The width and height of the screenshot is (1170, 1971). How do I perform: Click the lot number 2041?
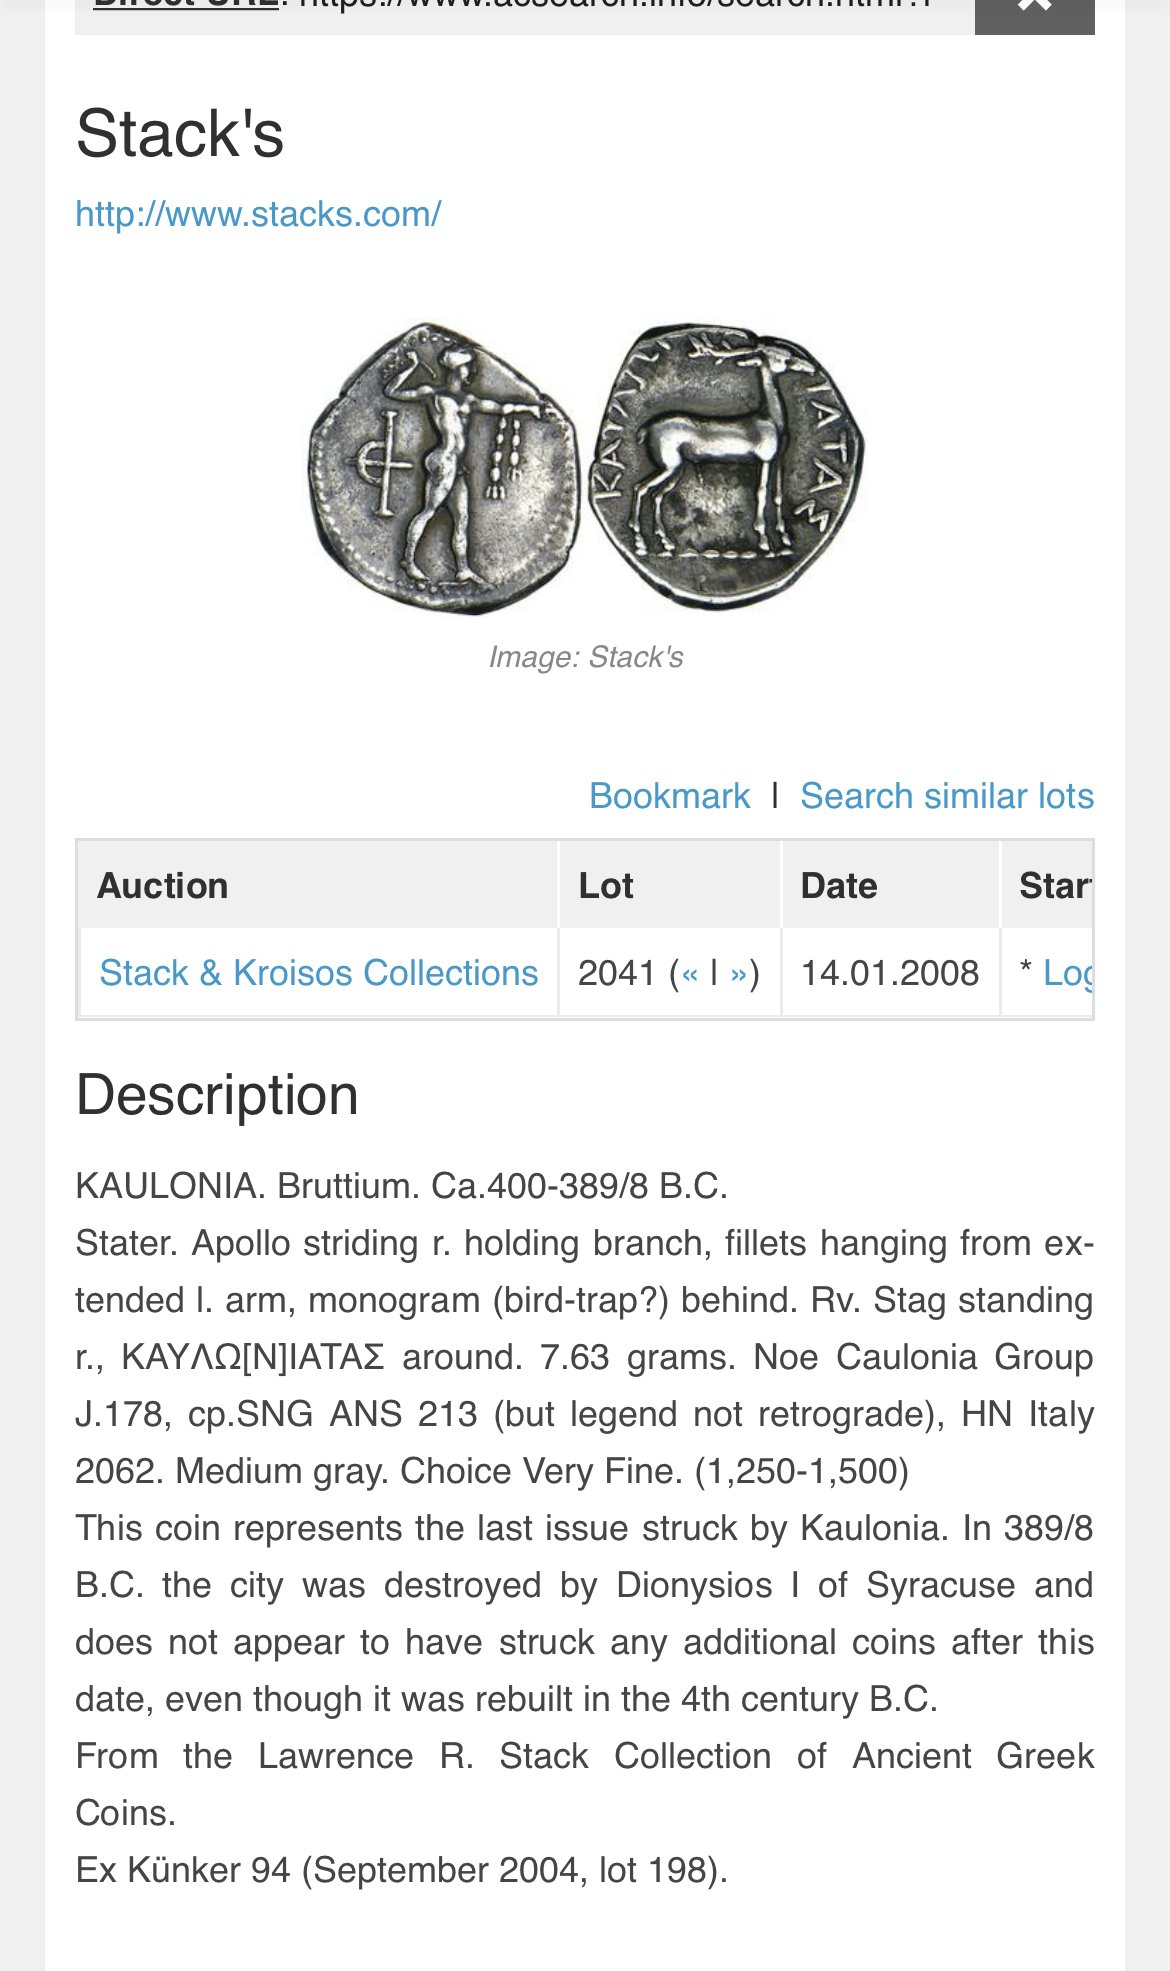[x=616, y=973]
